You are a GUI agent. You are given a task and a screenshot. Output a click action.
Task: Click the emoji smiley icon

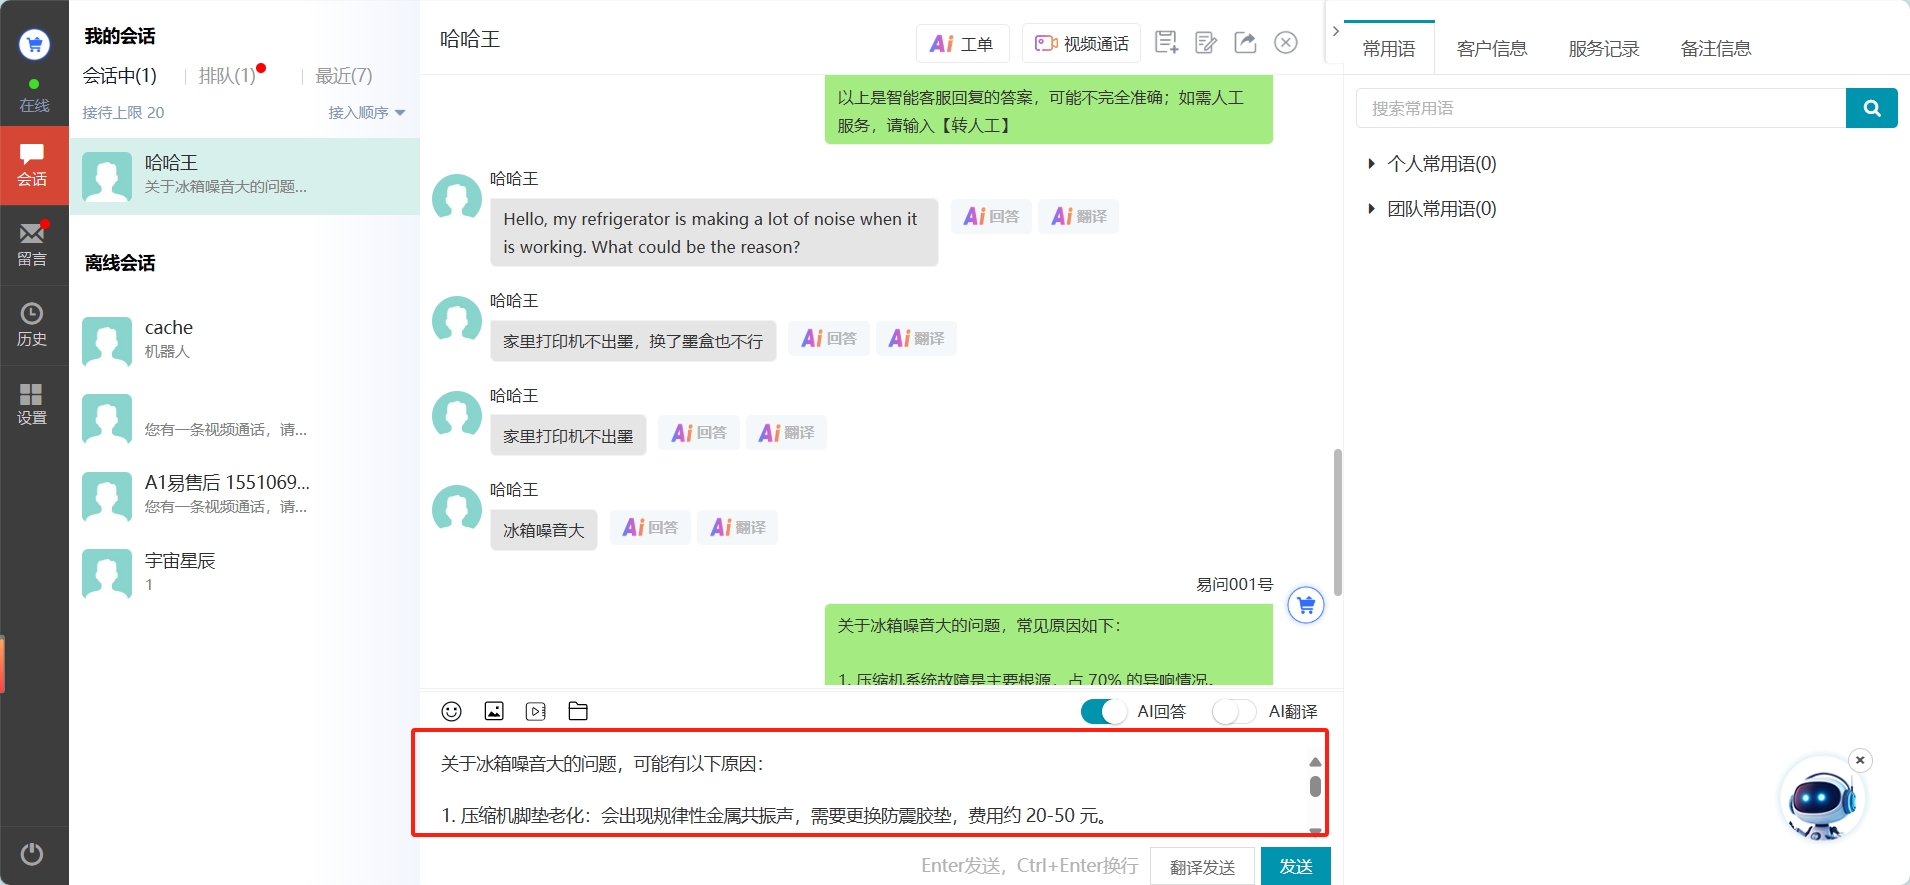pyautogui.click(x=451, y=711)
